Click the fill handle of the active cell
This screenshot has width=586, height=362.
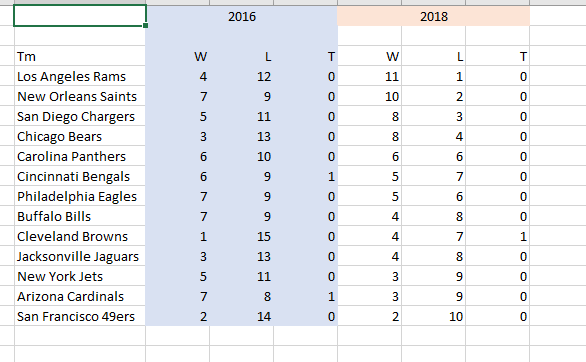click(145, 25)
